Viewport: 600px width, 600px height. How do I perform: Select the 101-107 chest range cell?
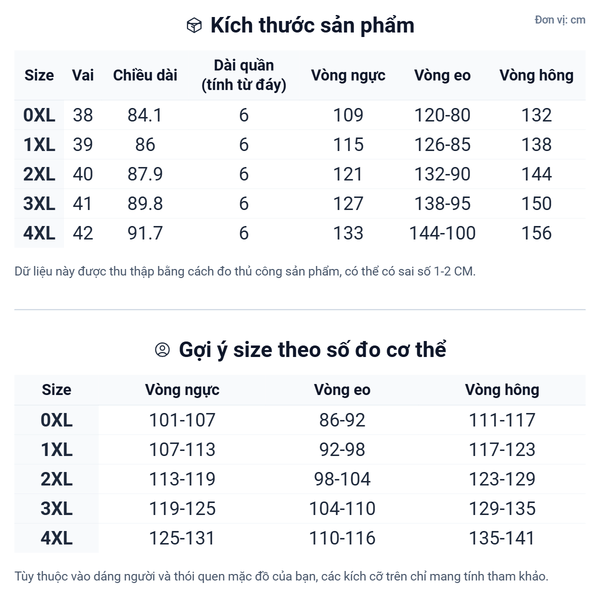point(182,420)
